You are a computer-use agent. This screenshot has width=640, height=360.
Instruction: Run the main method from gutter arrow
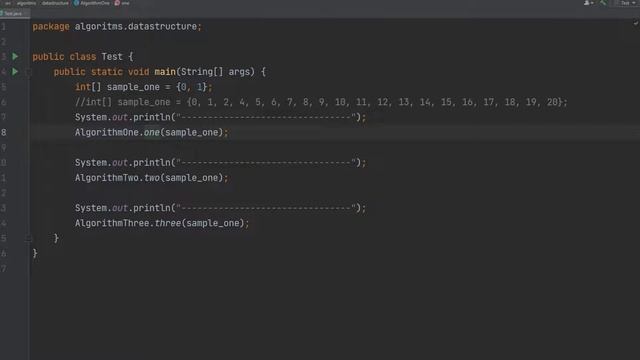tap(15, 72)
